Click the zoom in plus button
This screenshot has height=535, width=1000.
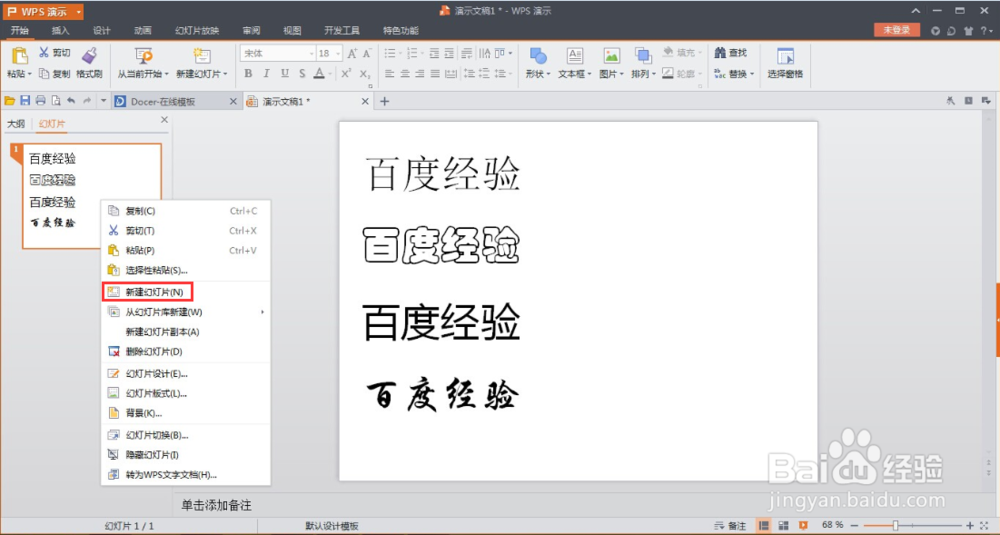point(970,525)
